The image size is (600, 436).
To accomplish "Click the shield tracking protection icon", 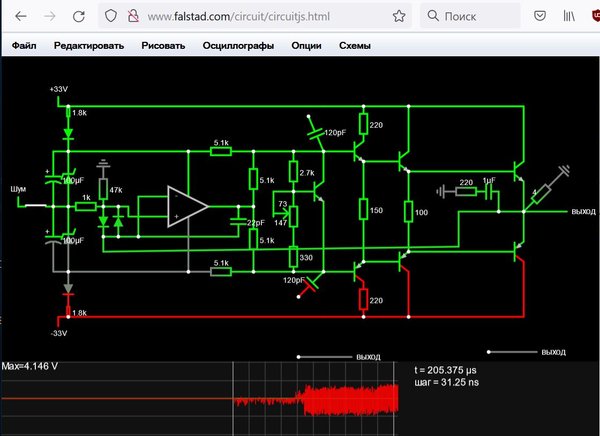I will 111,16.
